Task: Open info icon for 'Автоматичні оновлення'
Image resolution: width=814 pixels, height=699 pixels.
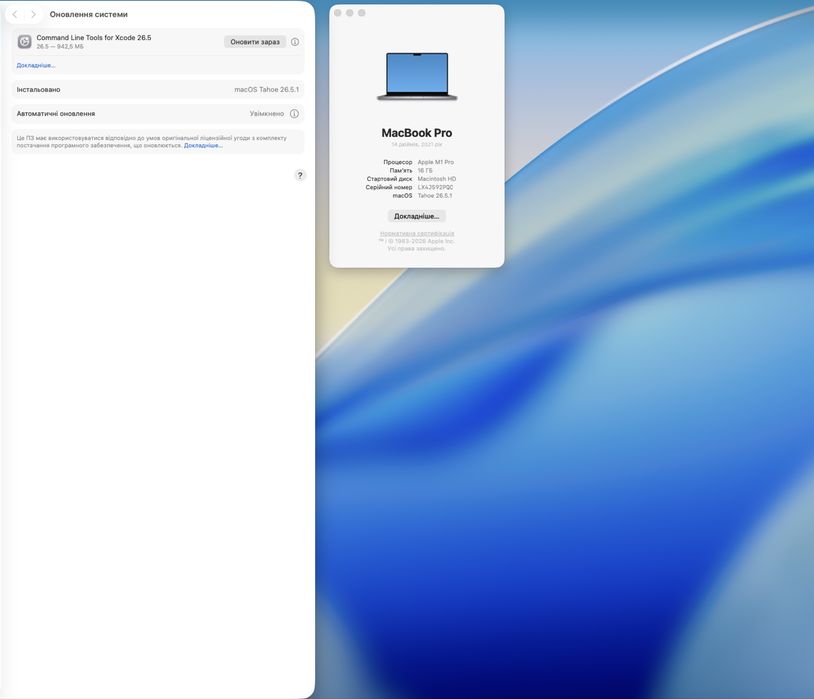Action: [x=294, y=113]
